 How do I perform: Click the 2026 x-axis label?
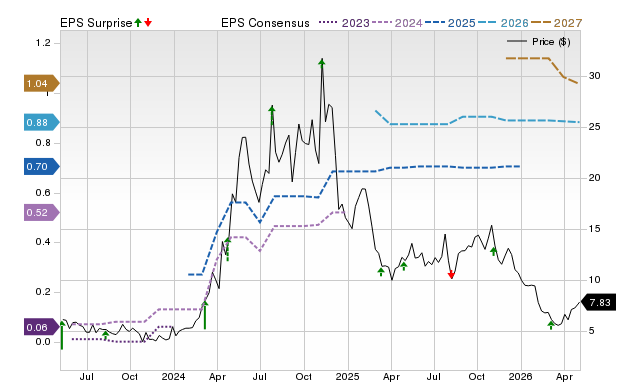tap(520, 376)
